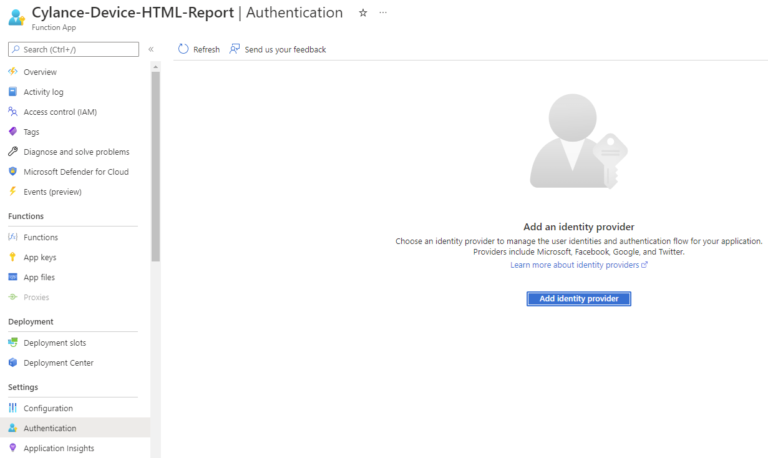Click the Function App header icon
This screenshot has width=768, height=458.
17,17
